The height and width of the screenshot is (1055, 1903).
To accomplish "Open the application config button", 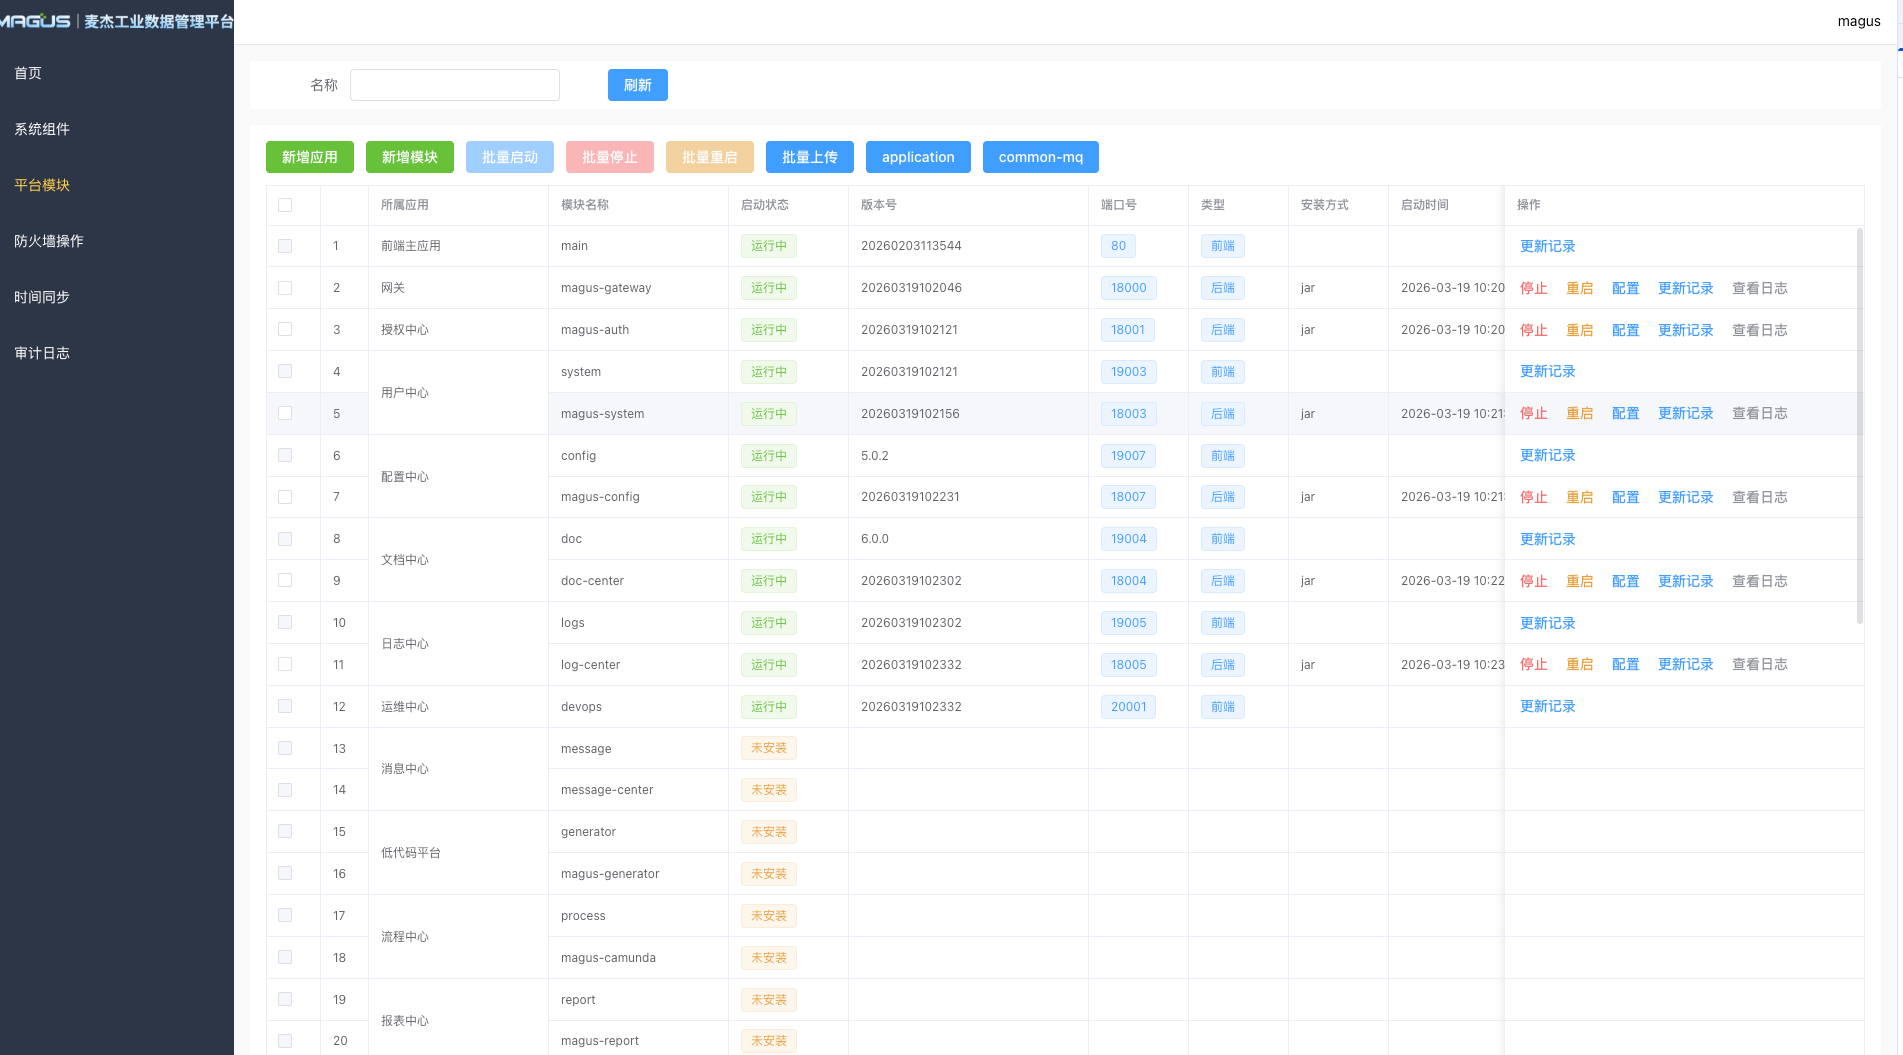I will point(918,157).
